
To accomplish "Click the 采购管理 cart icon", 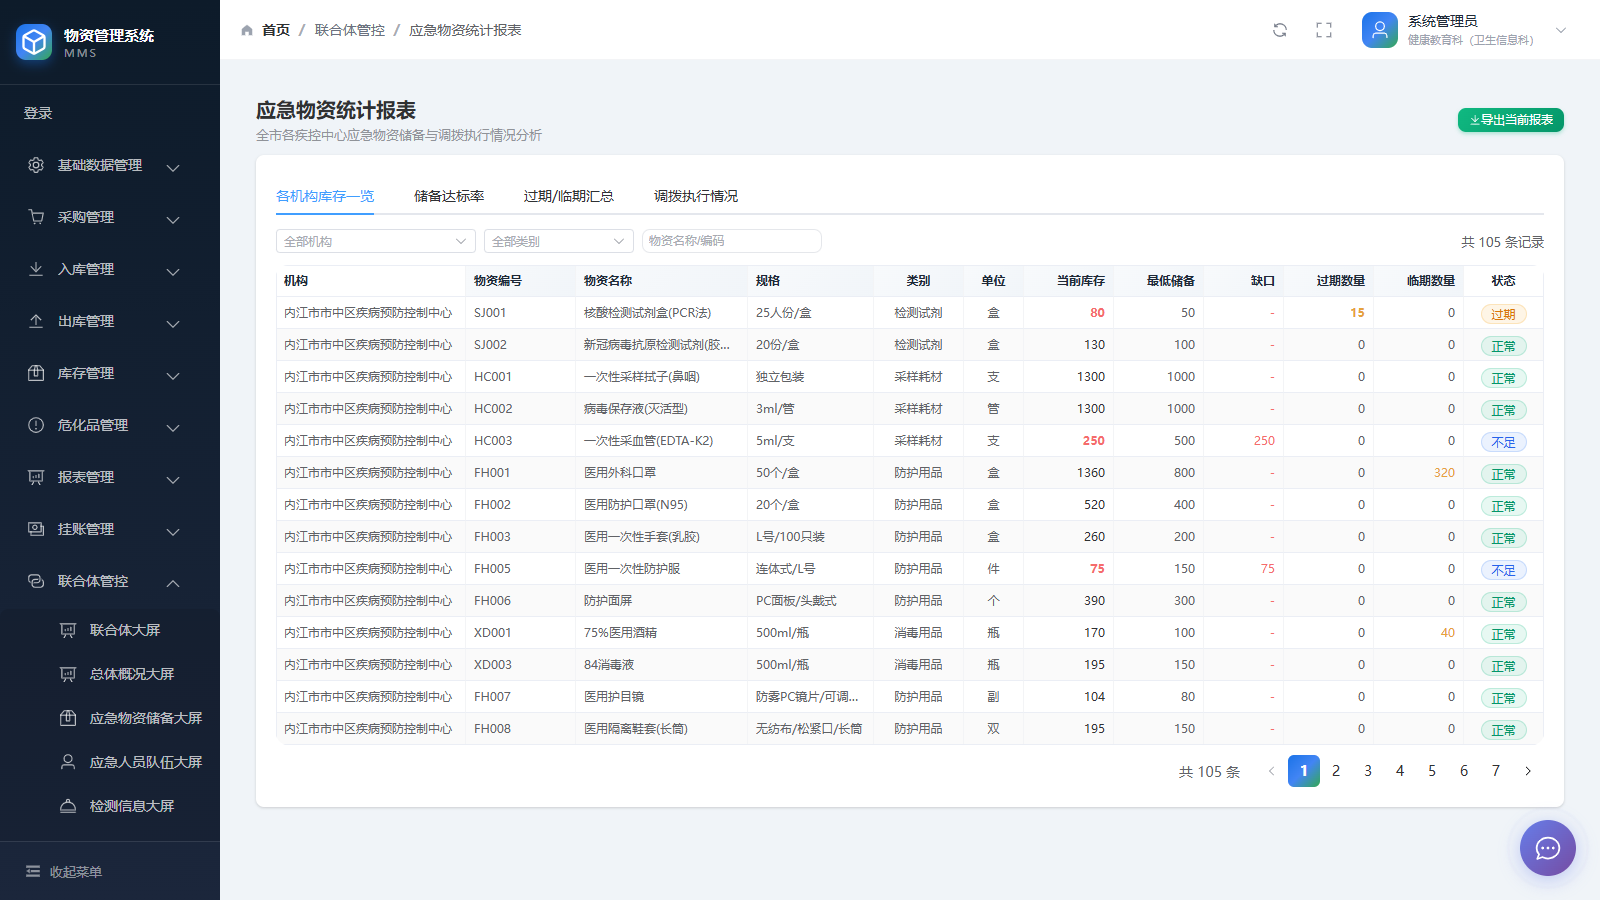I will 36,217.
